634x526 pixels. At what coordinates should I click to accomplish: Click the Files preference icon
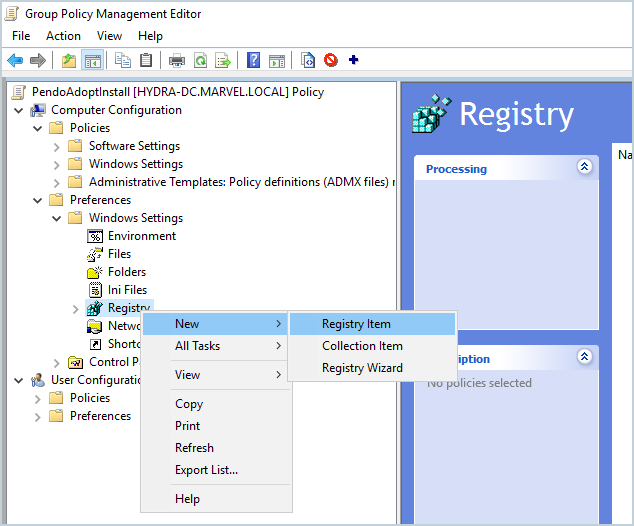coord(95,254)
